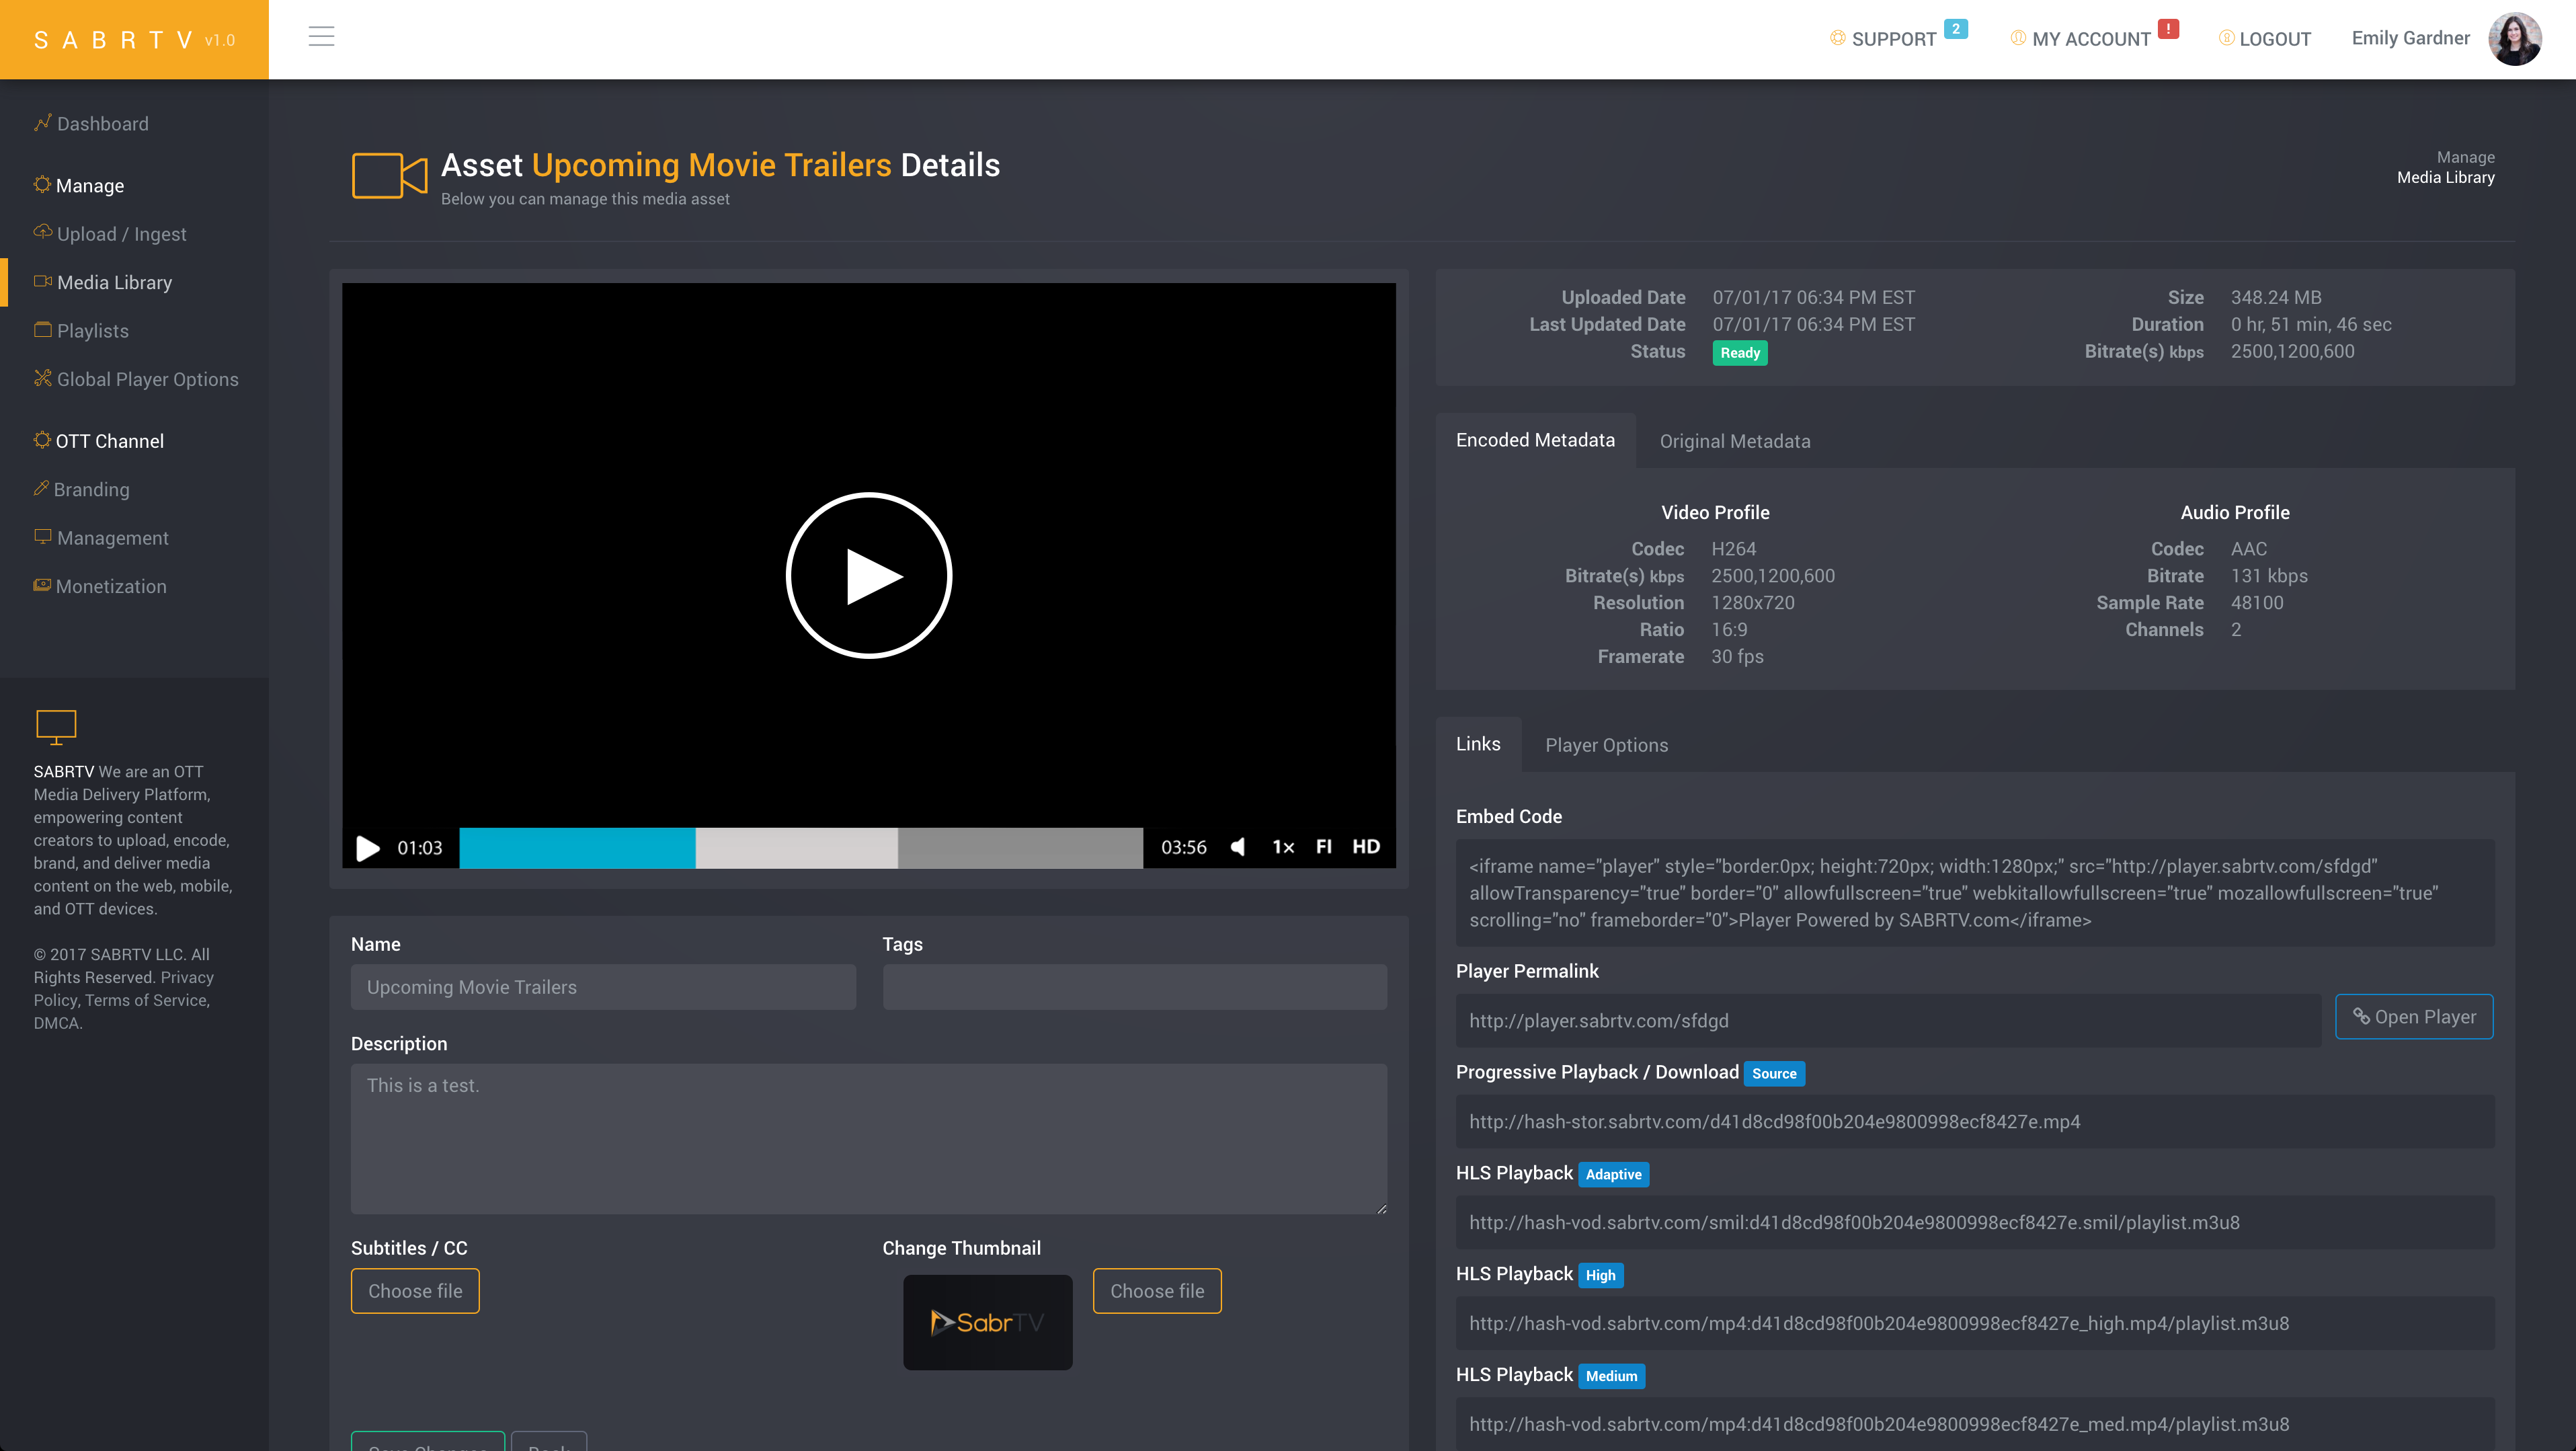The height and width of the screenshot is (1451, 2576).
Task: Click the orange monitor icon above SABRTV blurb
Action: click(56, 727)
